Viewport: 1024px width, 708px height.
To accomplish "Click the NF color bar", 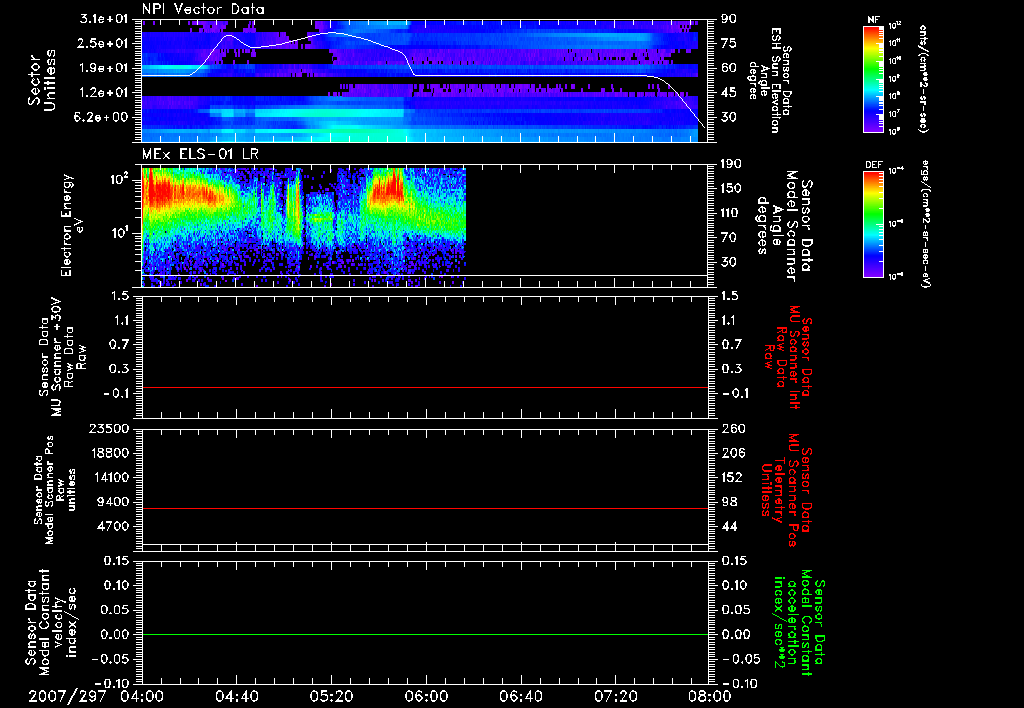I will coord(873,78).
